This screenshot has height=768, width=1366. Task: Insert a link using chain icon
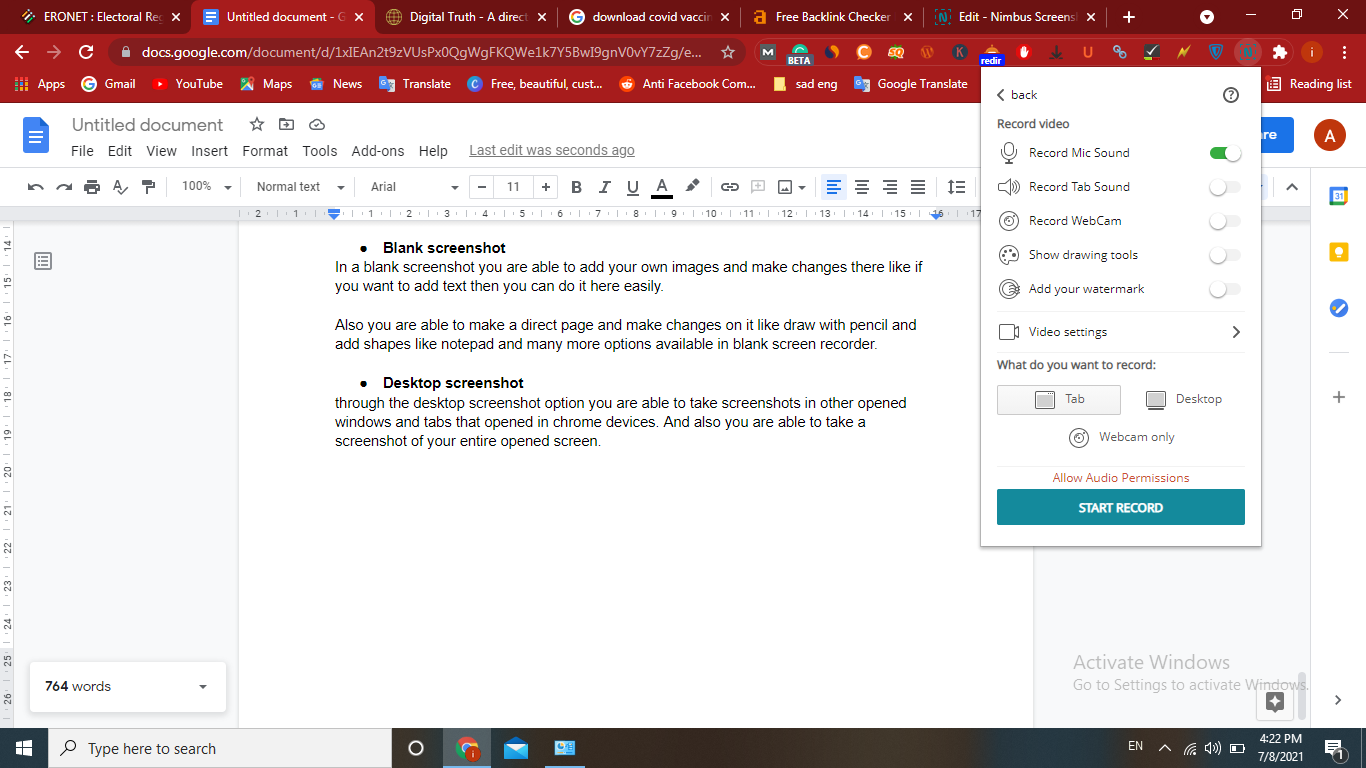pyautogui.click(x=730, y=187)
